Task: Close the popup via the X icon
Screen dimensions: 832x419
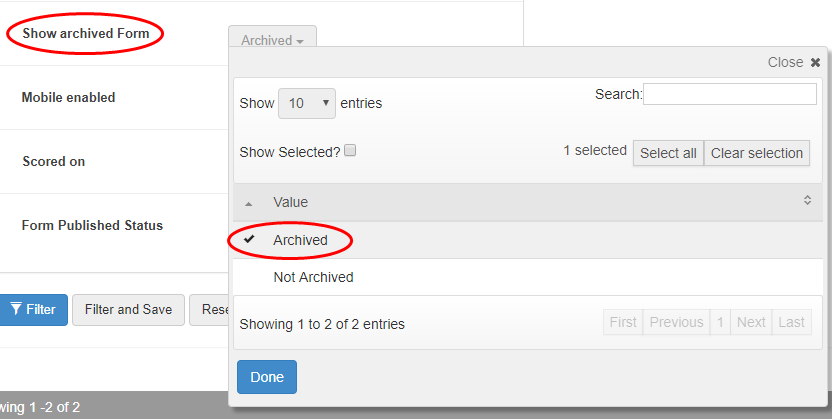Action: pos(816,62)
